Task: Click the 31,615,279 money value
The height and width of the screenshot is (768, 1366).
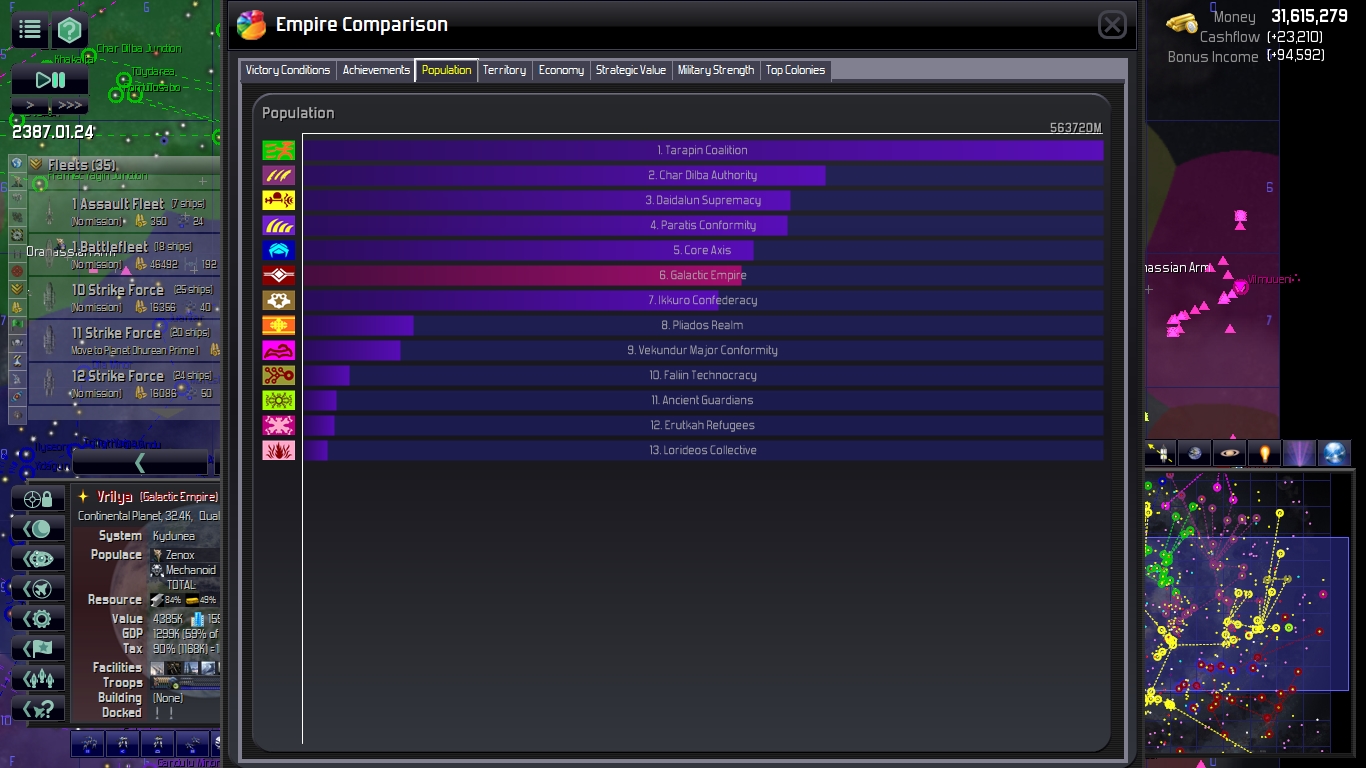Action: point(1309,16)
